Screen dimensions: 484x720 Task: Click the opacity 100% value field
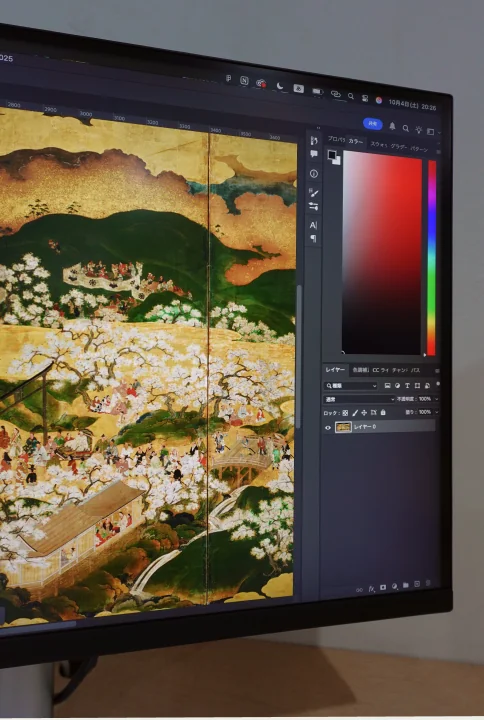(425, 399)
